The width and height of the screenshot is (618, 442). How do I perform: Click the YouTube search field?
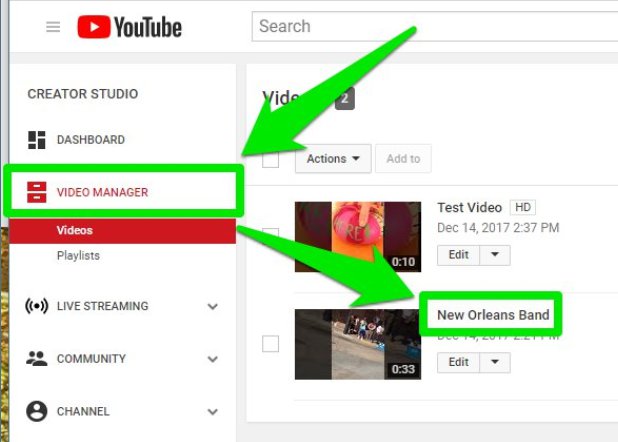[x=435, y=26]
